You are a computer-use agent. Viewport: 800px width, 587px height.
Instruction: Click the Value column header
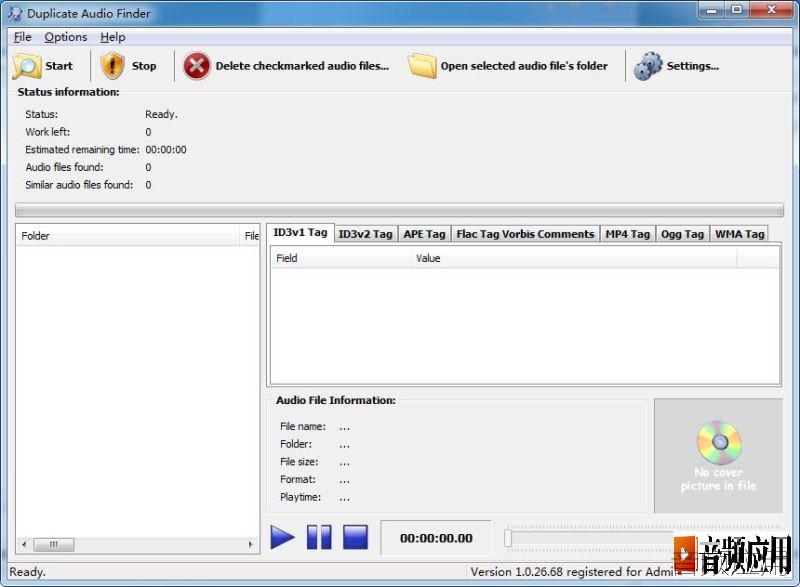click(x=573, y=258)
